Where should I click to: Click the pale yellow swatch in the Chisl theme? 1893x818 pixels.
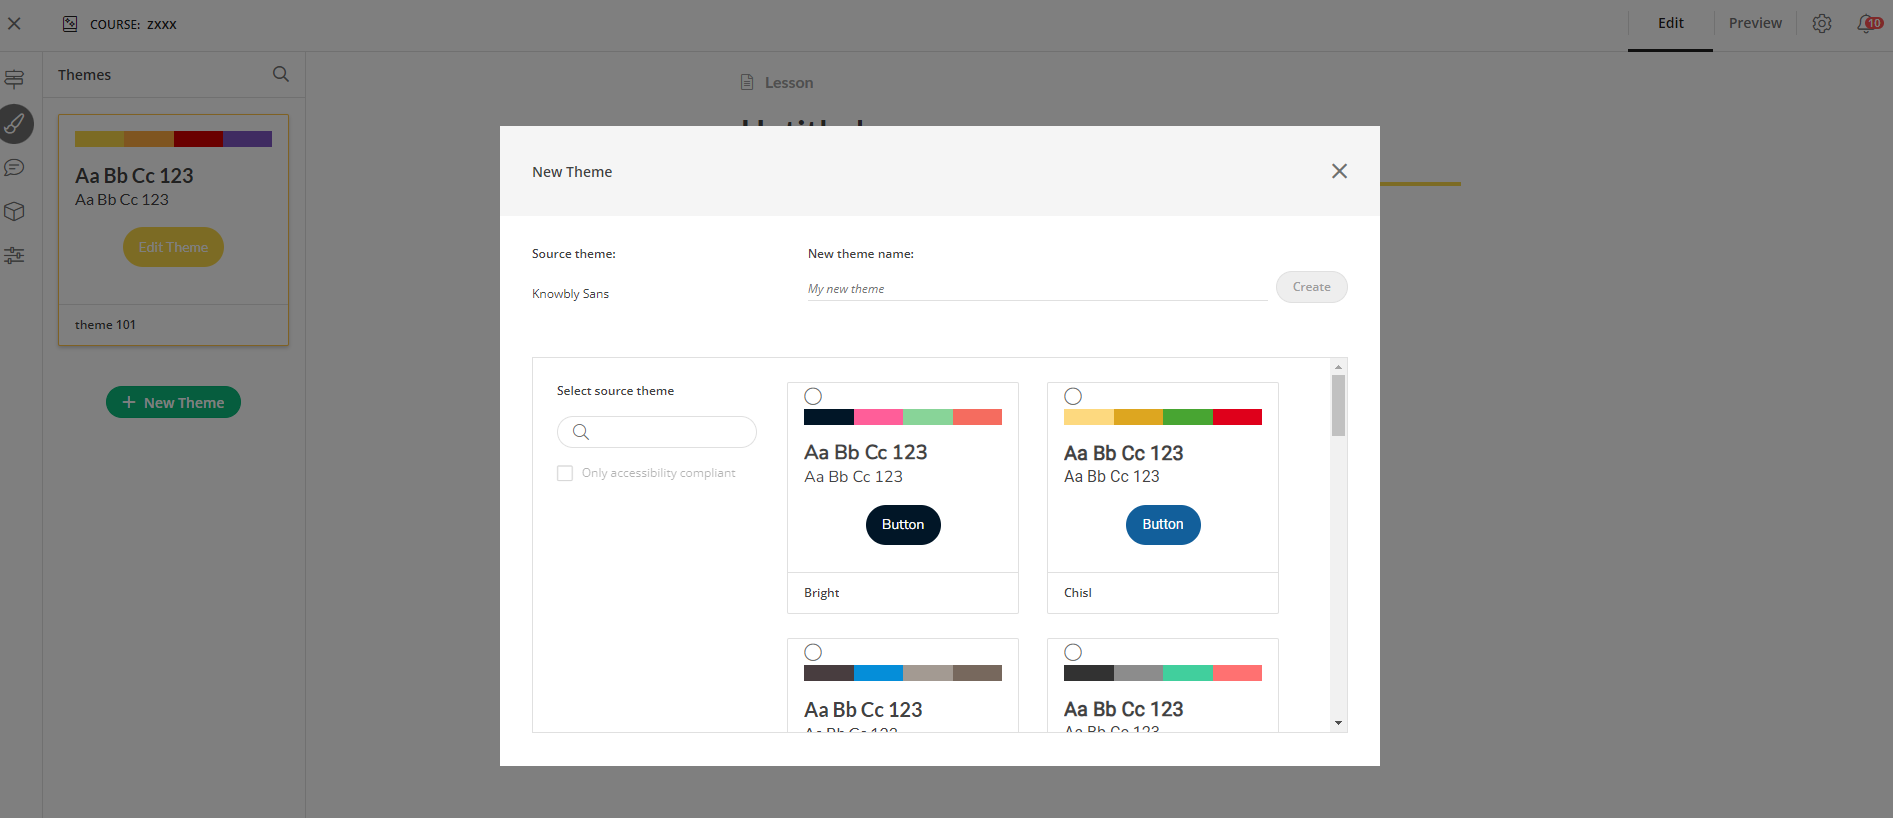pos(1089,417)
